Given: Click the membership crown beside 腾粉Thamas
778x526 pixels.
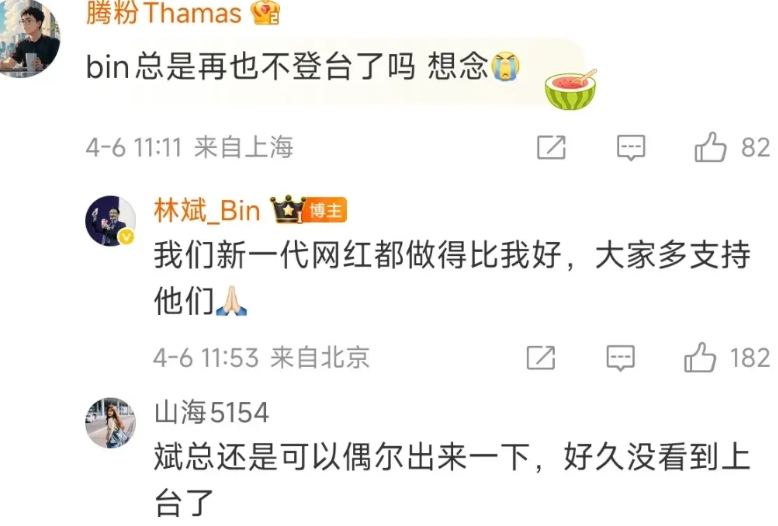Looking at the screenshot, I should (x=265, y=12).
